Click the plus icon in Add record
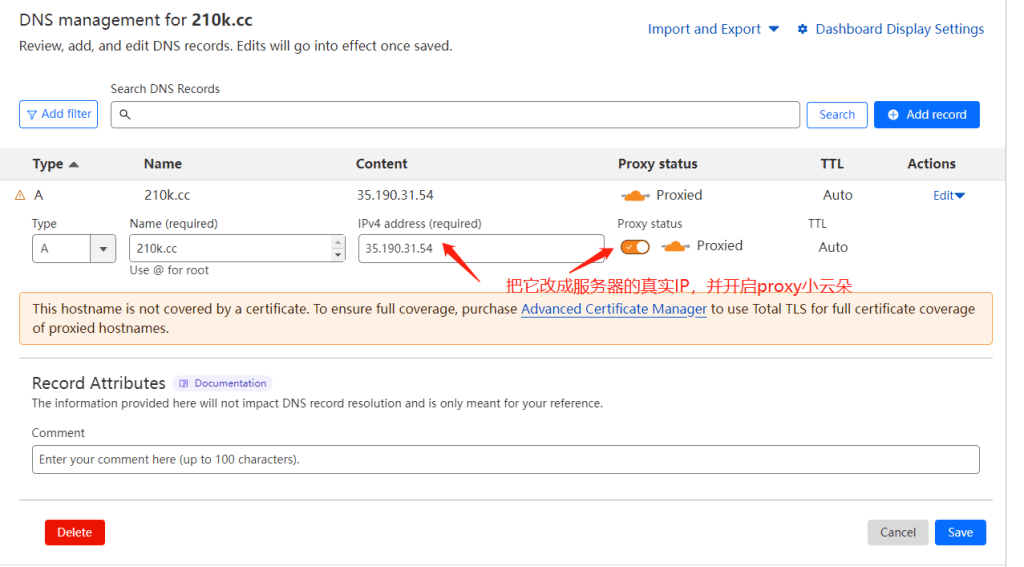Image resolution: width=1024 pixels, height=567 pixels. pos(893,115)
